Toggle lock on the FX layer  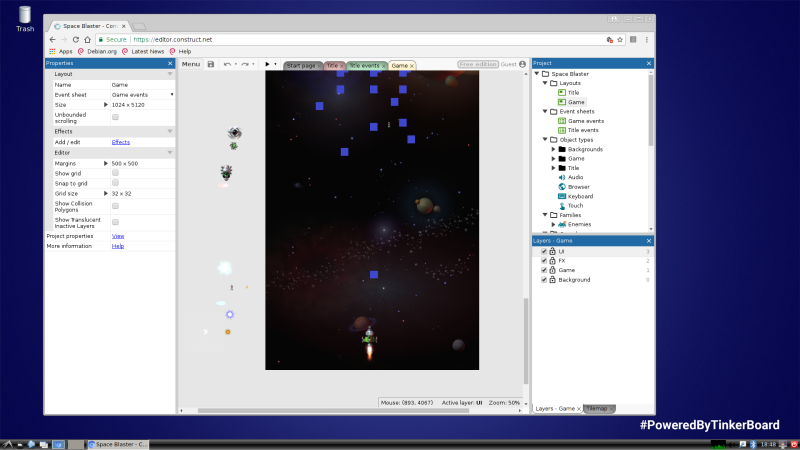[552, 260]
